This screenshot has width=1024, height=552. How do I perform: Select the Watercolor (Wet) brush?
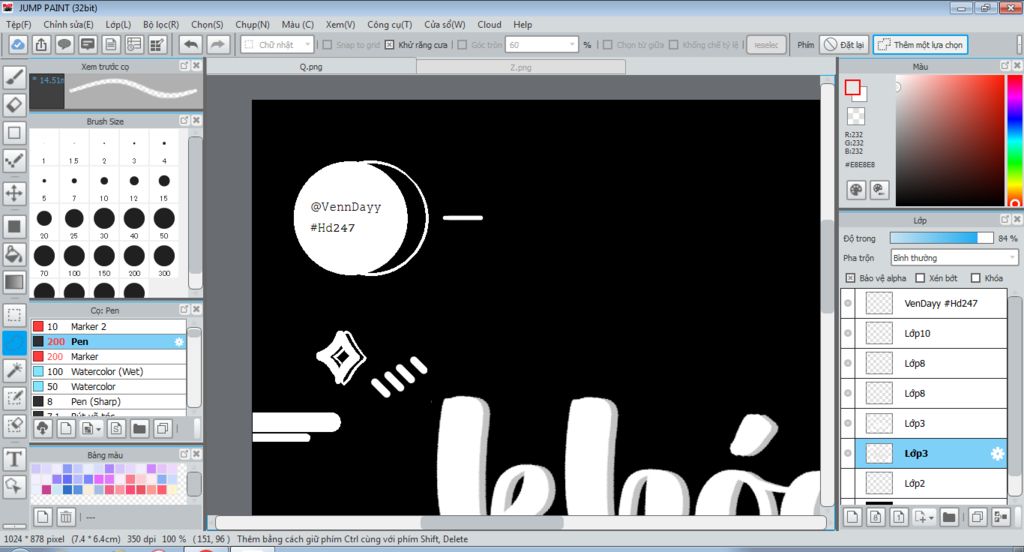108,372
